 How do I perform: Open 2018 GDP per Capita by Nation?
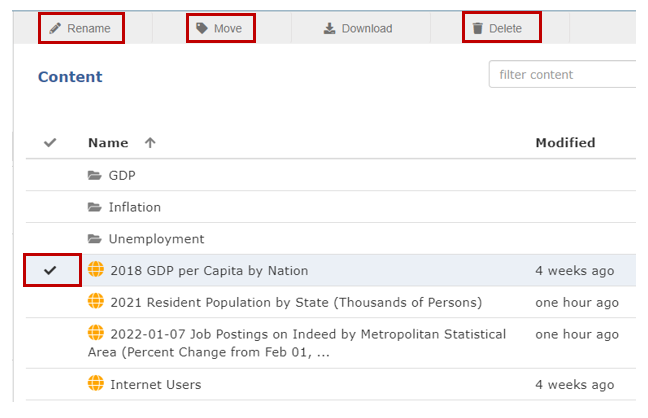point(209,270)
